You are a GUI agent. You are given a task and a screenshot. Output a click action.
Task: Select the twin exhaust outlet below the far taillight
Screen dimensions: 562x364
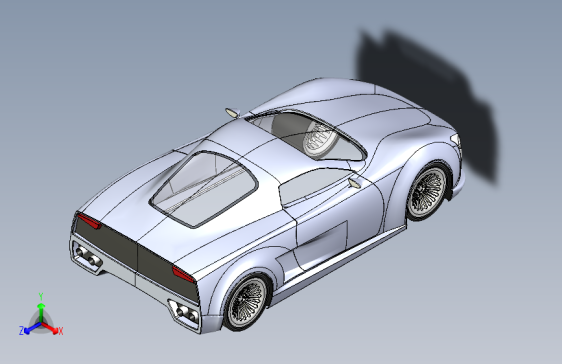pos(88,257)
